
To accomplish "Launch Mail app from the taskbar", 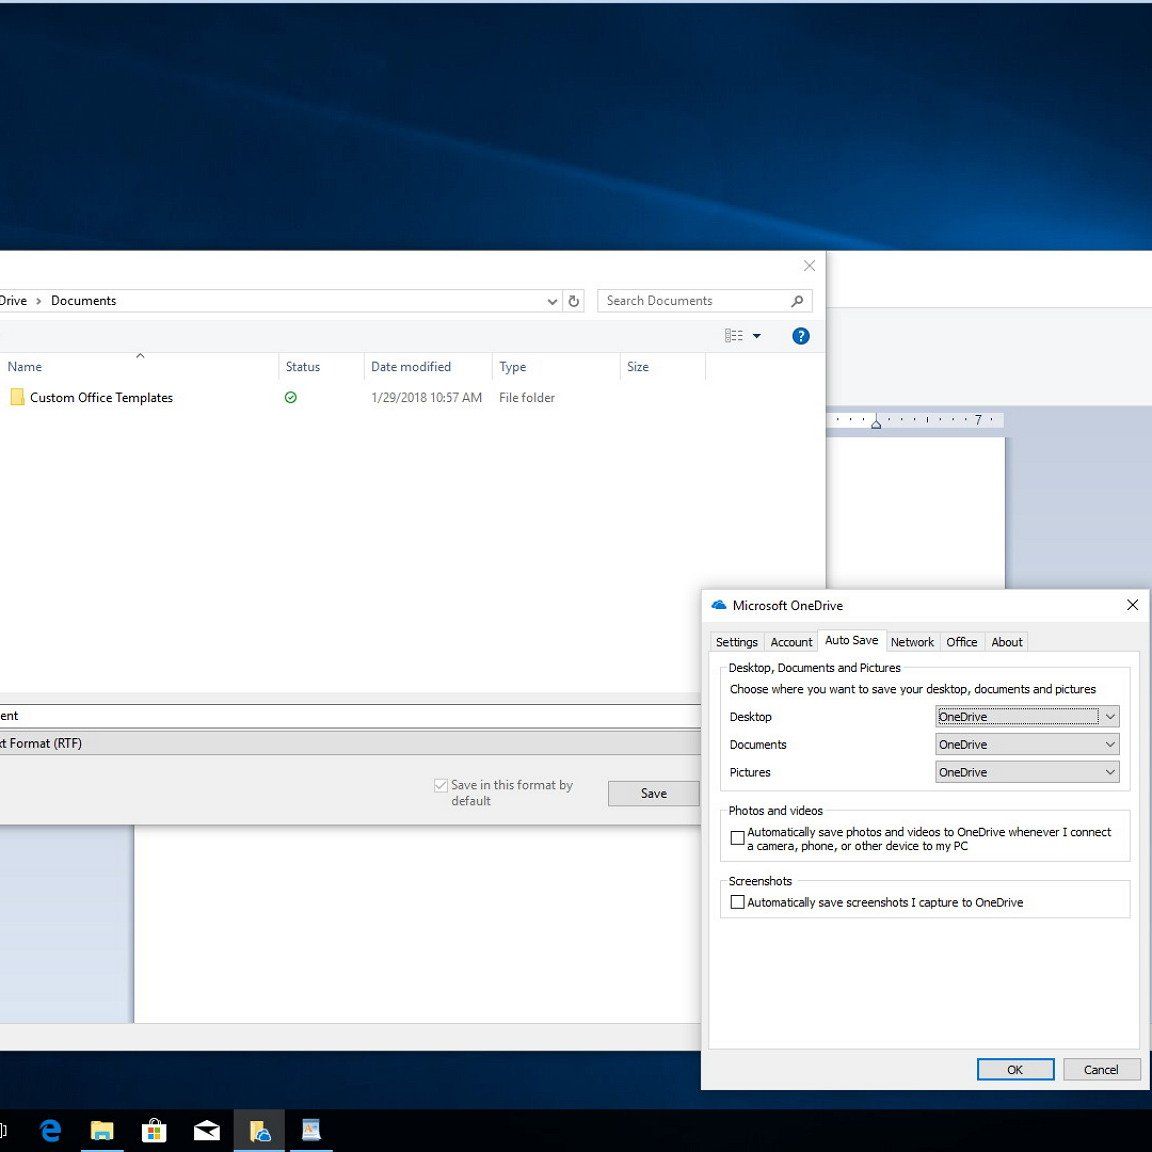I will 207,1130.
